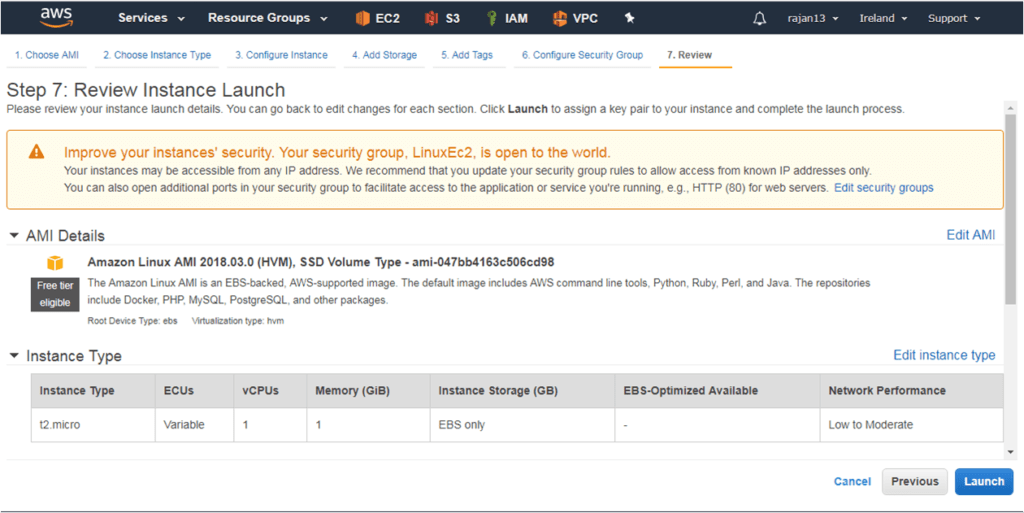Click the Free tier eligible badge
The image size is (1024, 513).
(x=55, y=294)
